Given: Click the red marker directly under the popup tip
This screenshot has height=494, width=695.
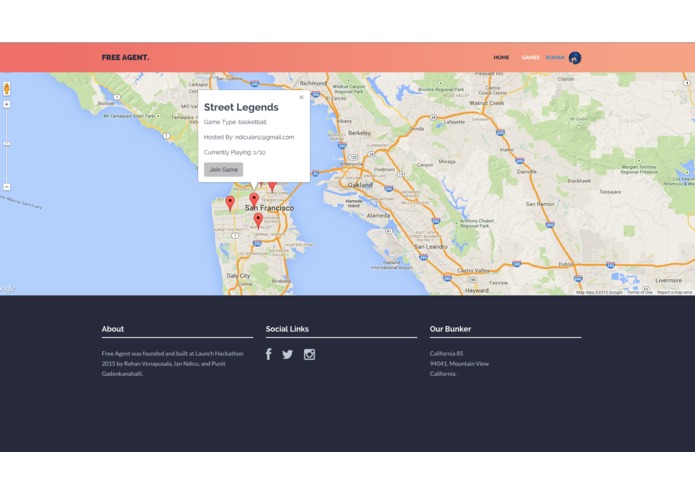Looking at the screenshot, I should pos(254,199).
